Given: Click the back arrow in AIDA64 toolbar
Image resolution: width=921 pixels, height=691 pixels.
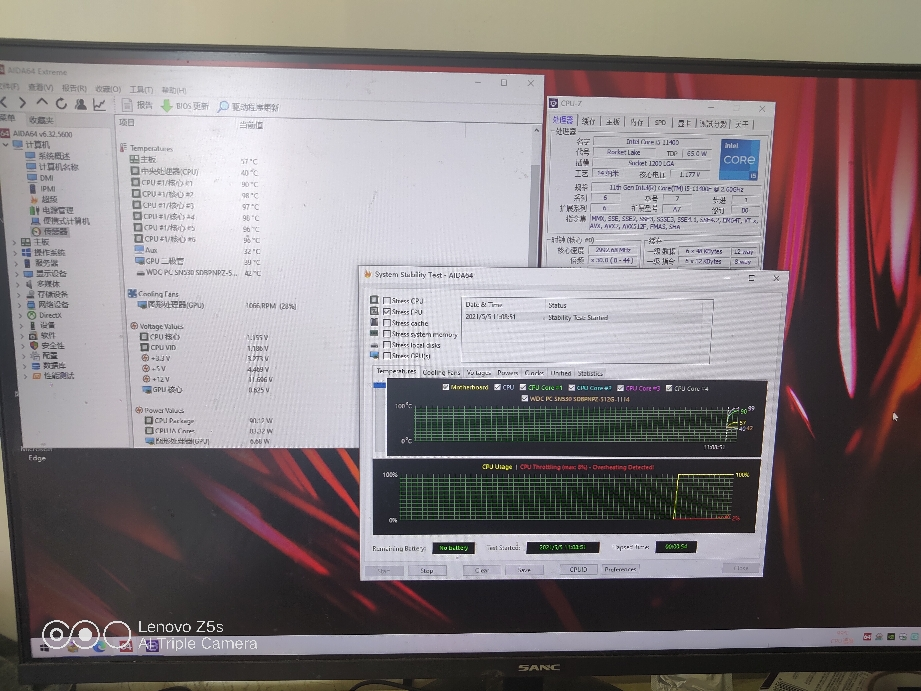Looking at the screenshot, I should click(x=3, y=103).
